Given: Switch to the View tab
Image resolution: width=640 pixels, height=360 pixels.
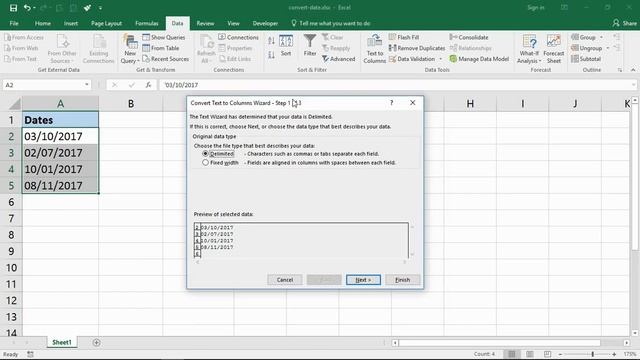Looking at the screenshot, I should (233, 23).
